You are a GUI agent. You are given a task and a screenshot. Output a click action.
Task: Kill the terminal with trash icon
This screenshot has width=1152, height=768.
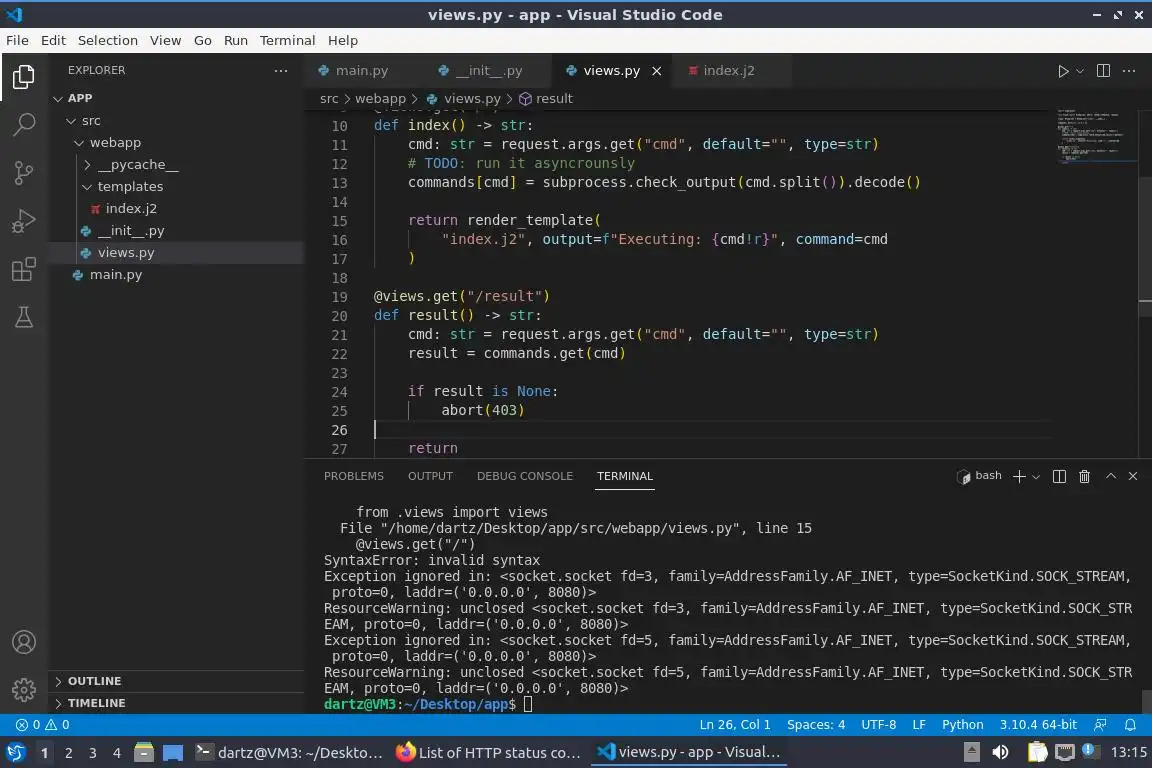(x=1084, y=477)
